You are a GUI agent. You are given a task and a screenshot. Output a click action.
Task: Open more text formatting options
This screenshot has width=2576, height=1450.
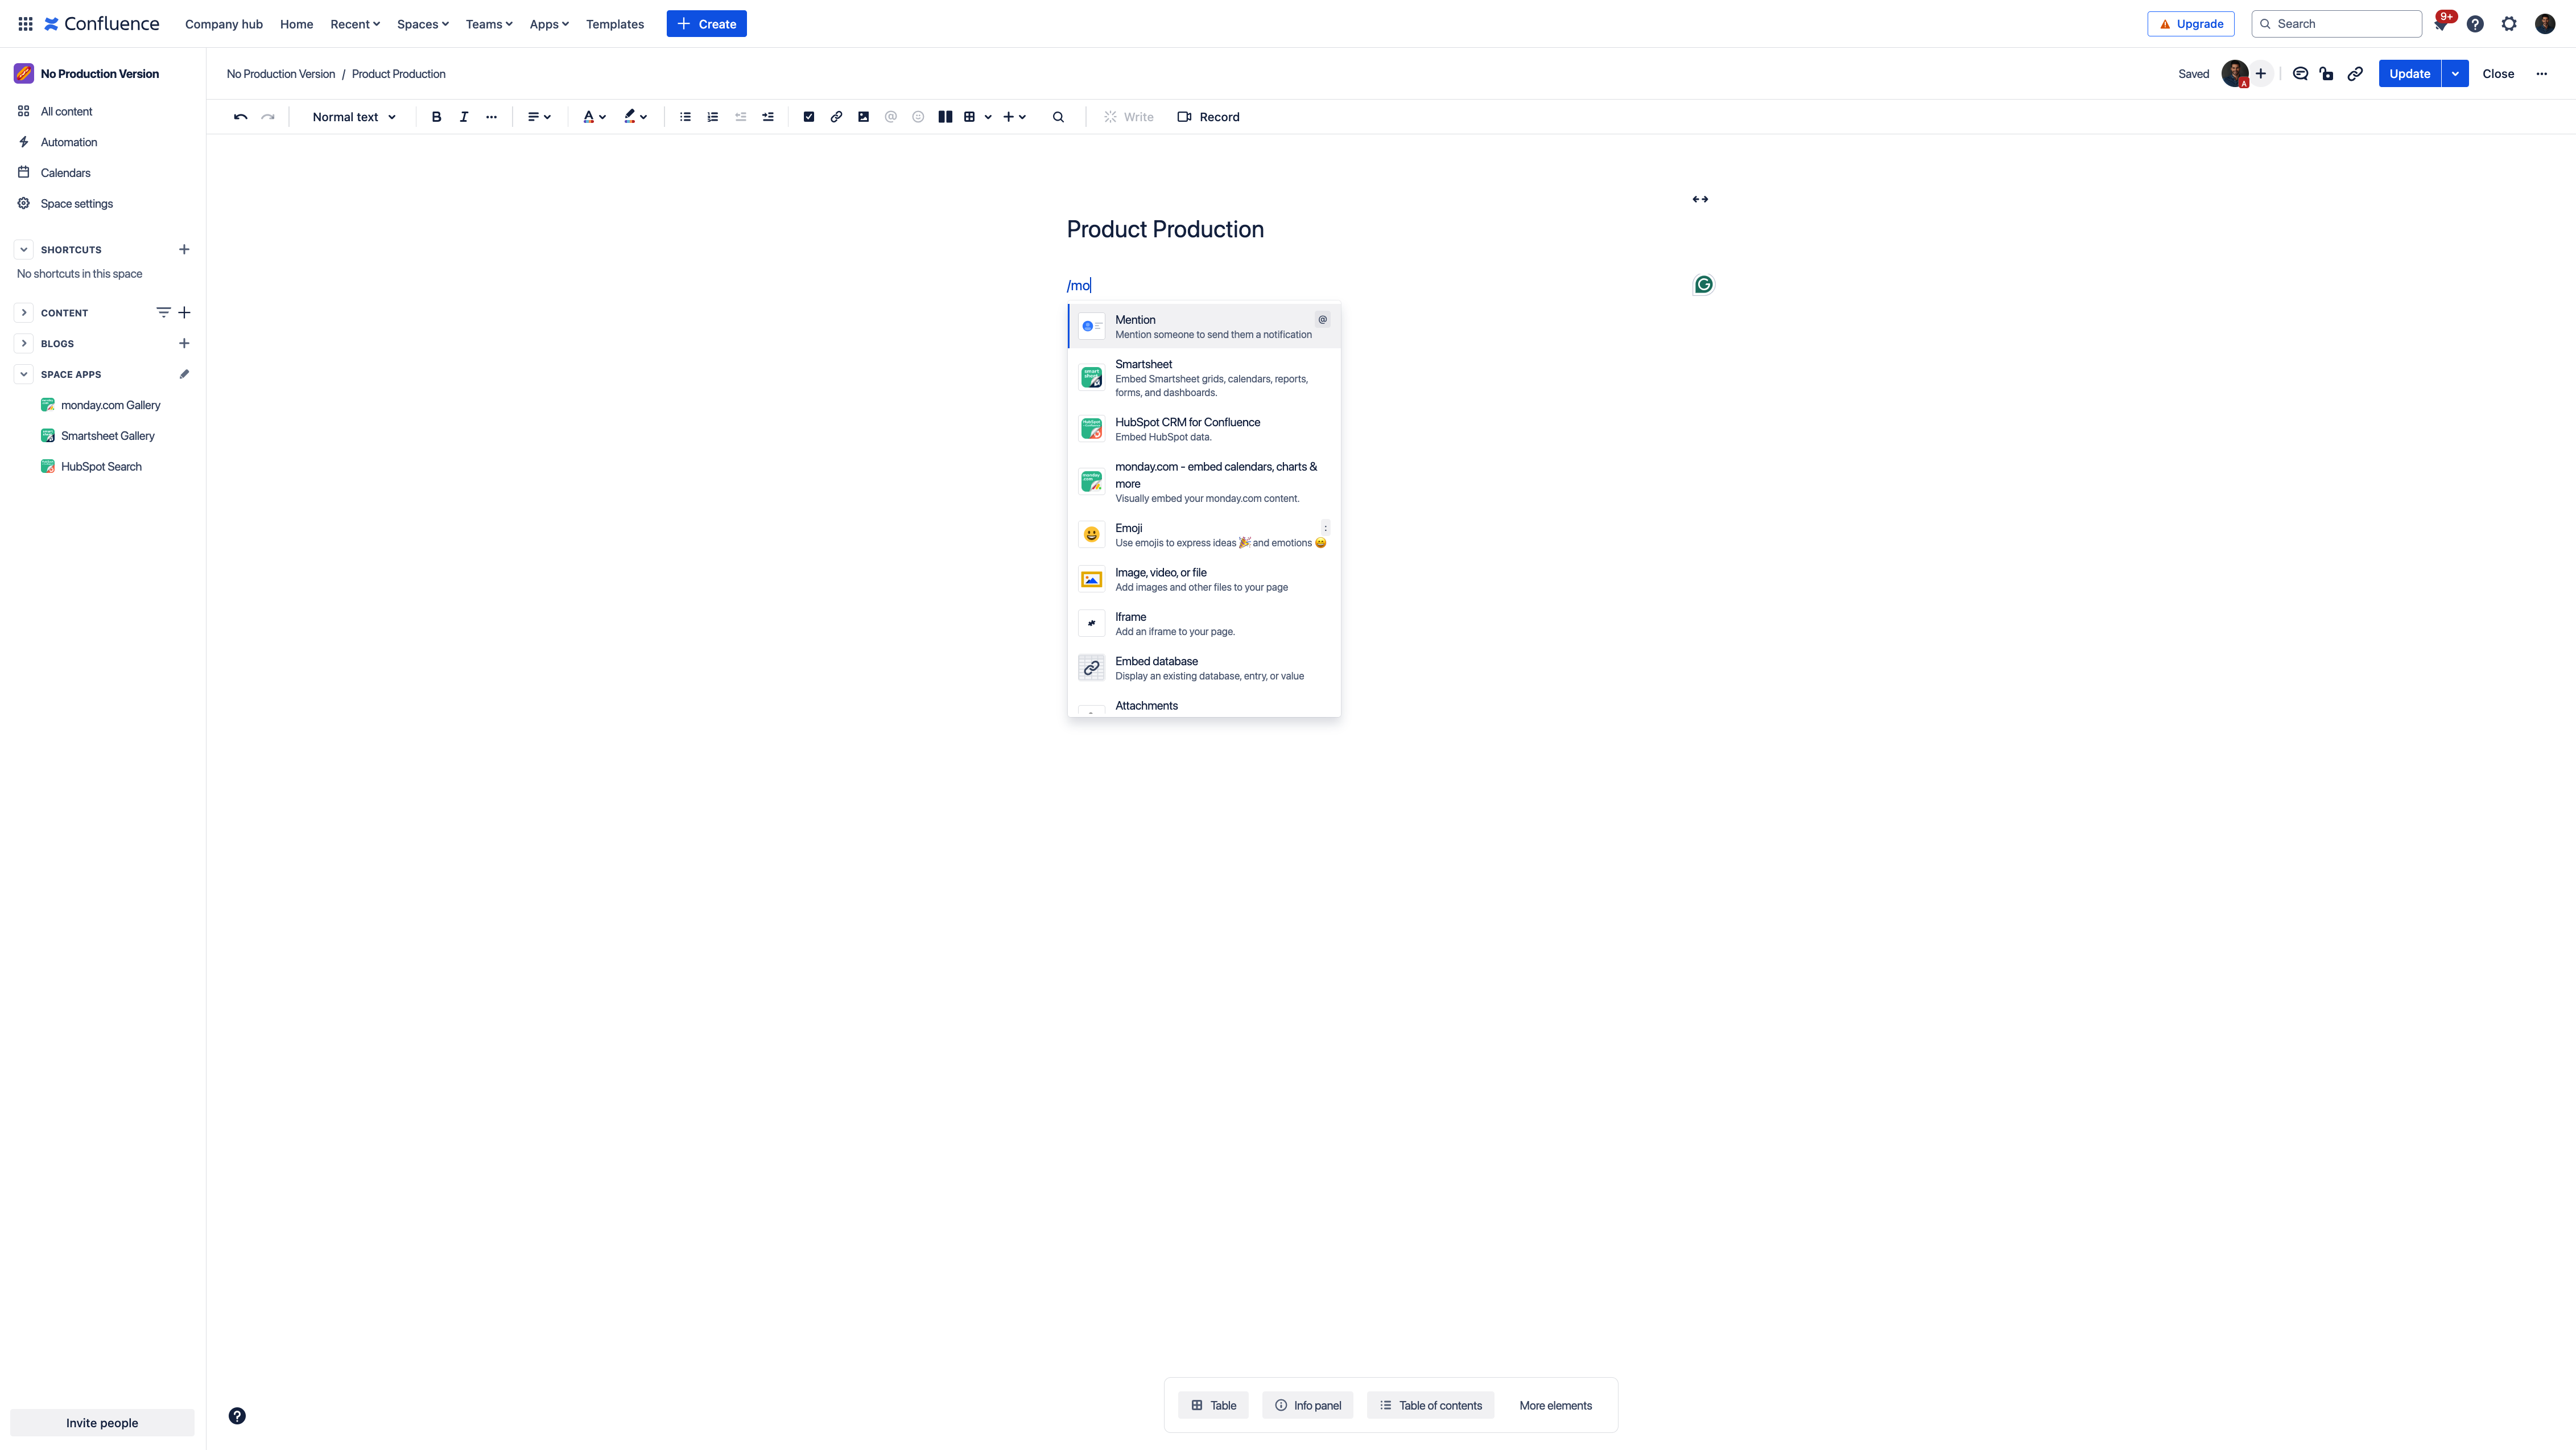(x=491, y=117)
